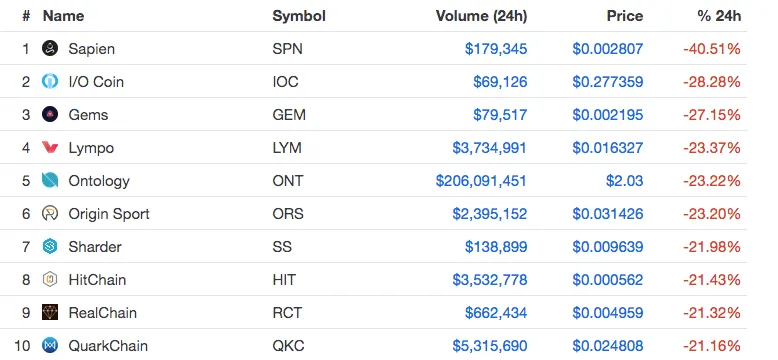The width and height of the screenshot is (778, 360).
Task: Sort table by Price column header
Action: 625,16
